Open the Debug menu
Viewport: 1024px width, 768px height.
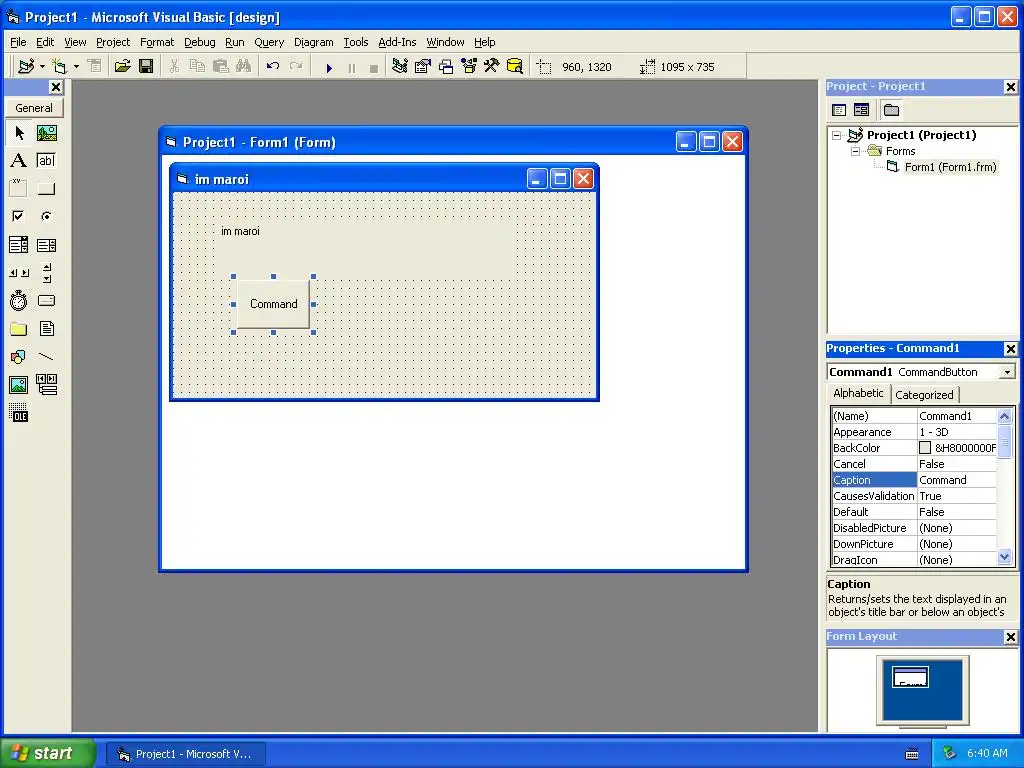coord(199,42)
